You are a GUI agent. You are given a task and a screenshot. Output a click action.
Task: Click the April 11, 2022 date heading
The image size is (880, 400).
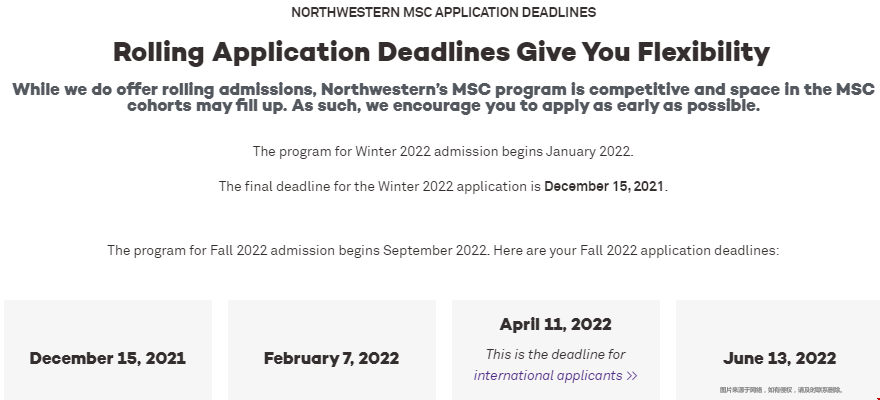[556, 324]
